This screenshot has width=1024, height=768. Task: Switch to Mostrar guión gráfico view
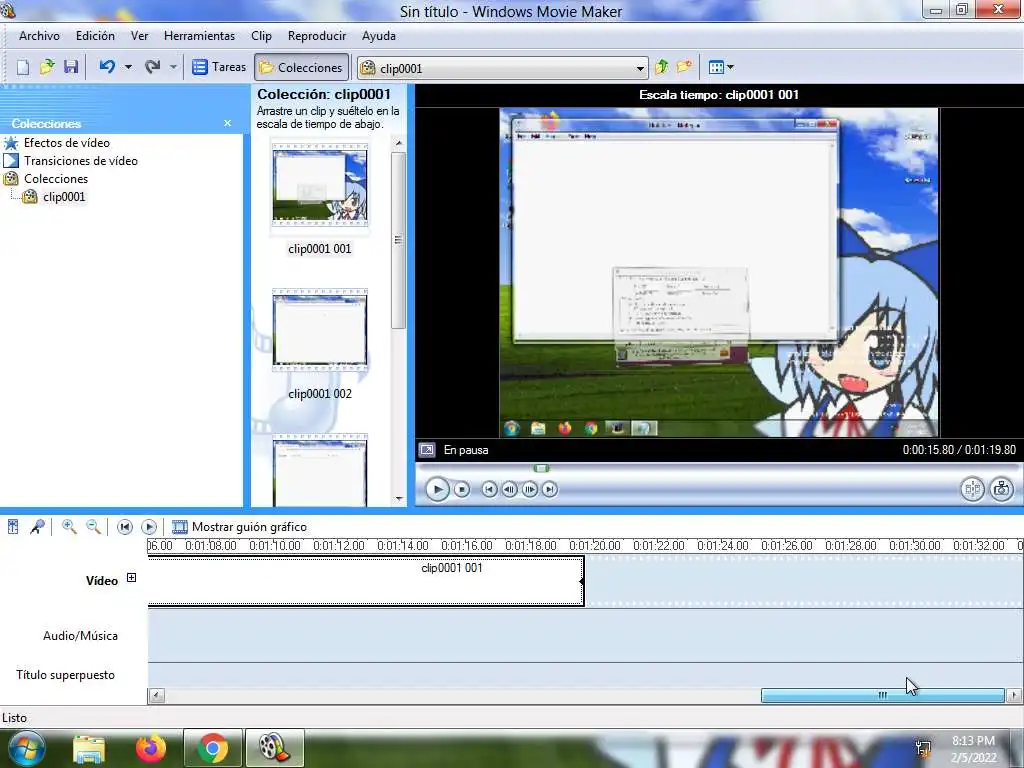pos(239,527)
